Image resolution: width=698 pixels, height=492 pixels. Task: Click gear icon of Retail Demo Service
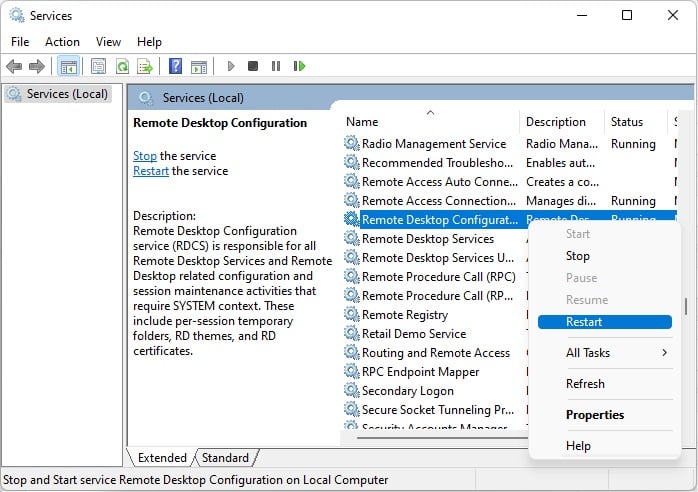(352, 333)
